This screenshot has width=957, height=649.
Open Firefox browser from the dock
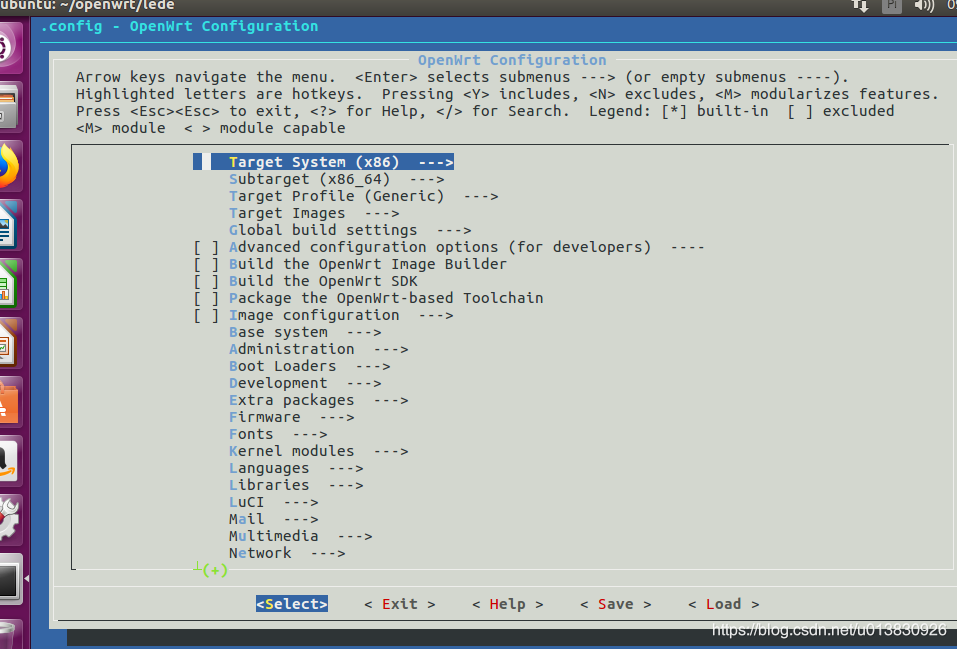click(x=9, y=166)
